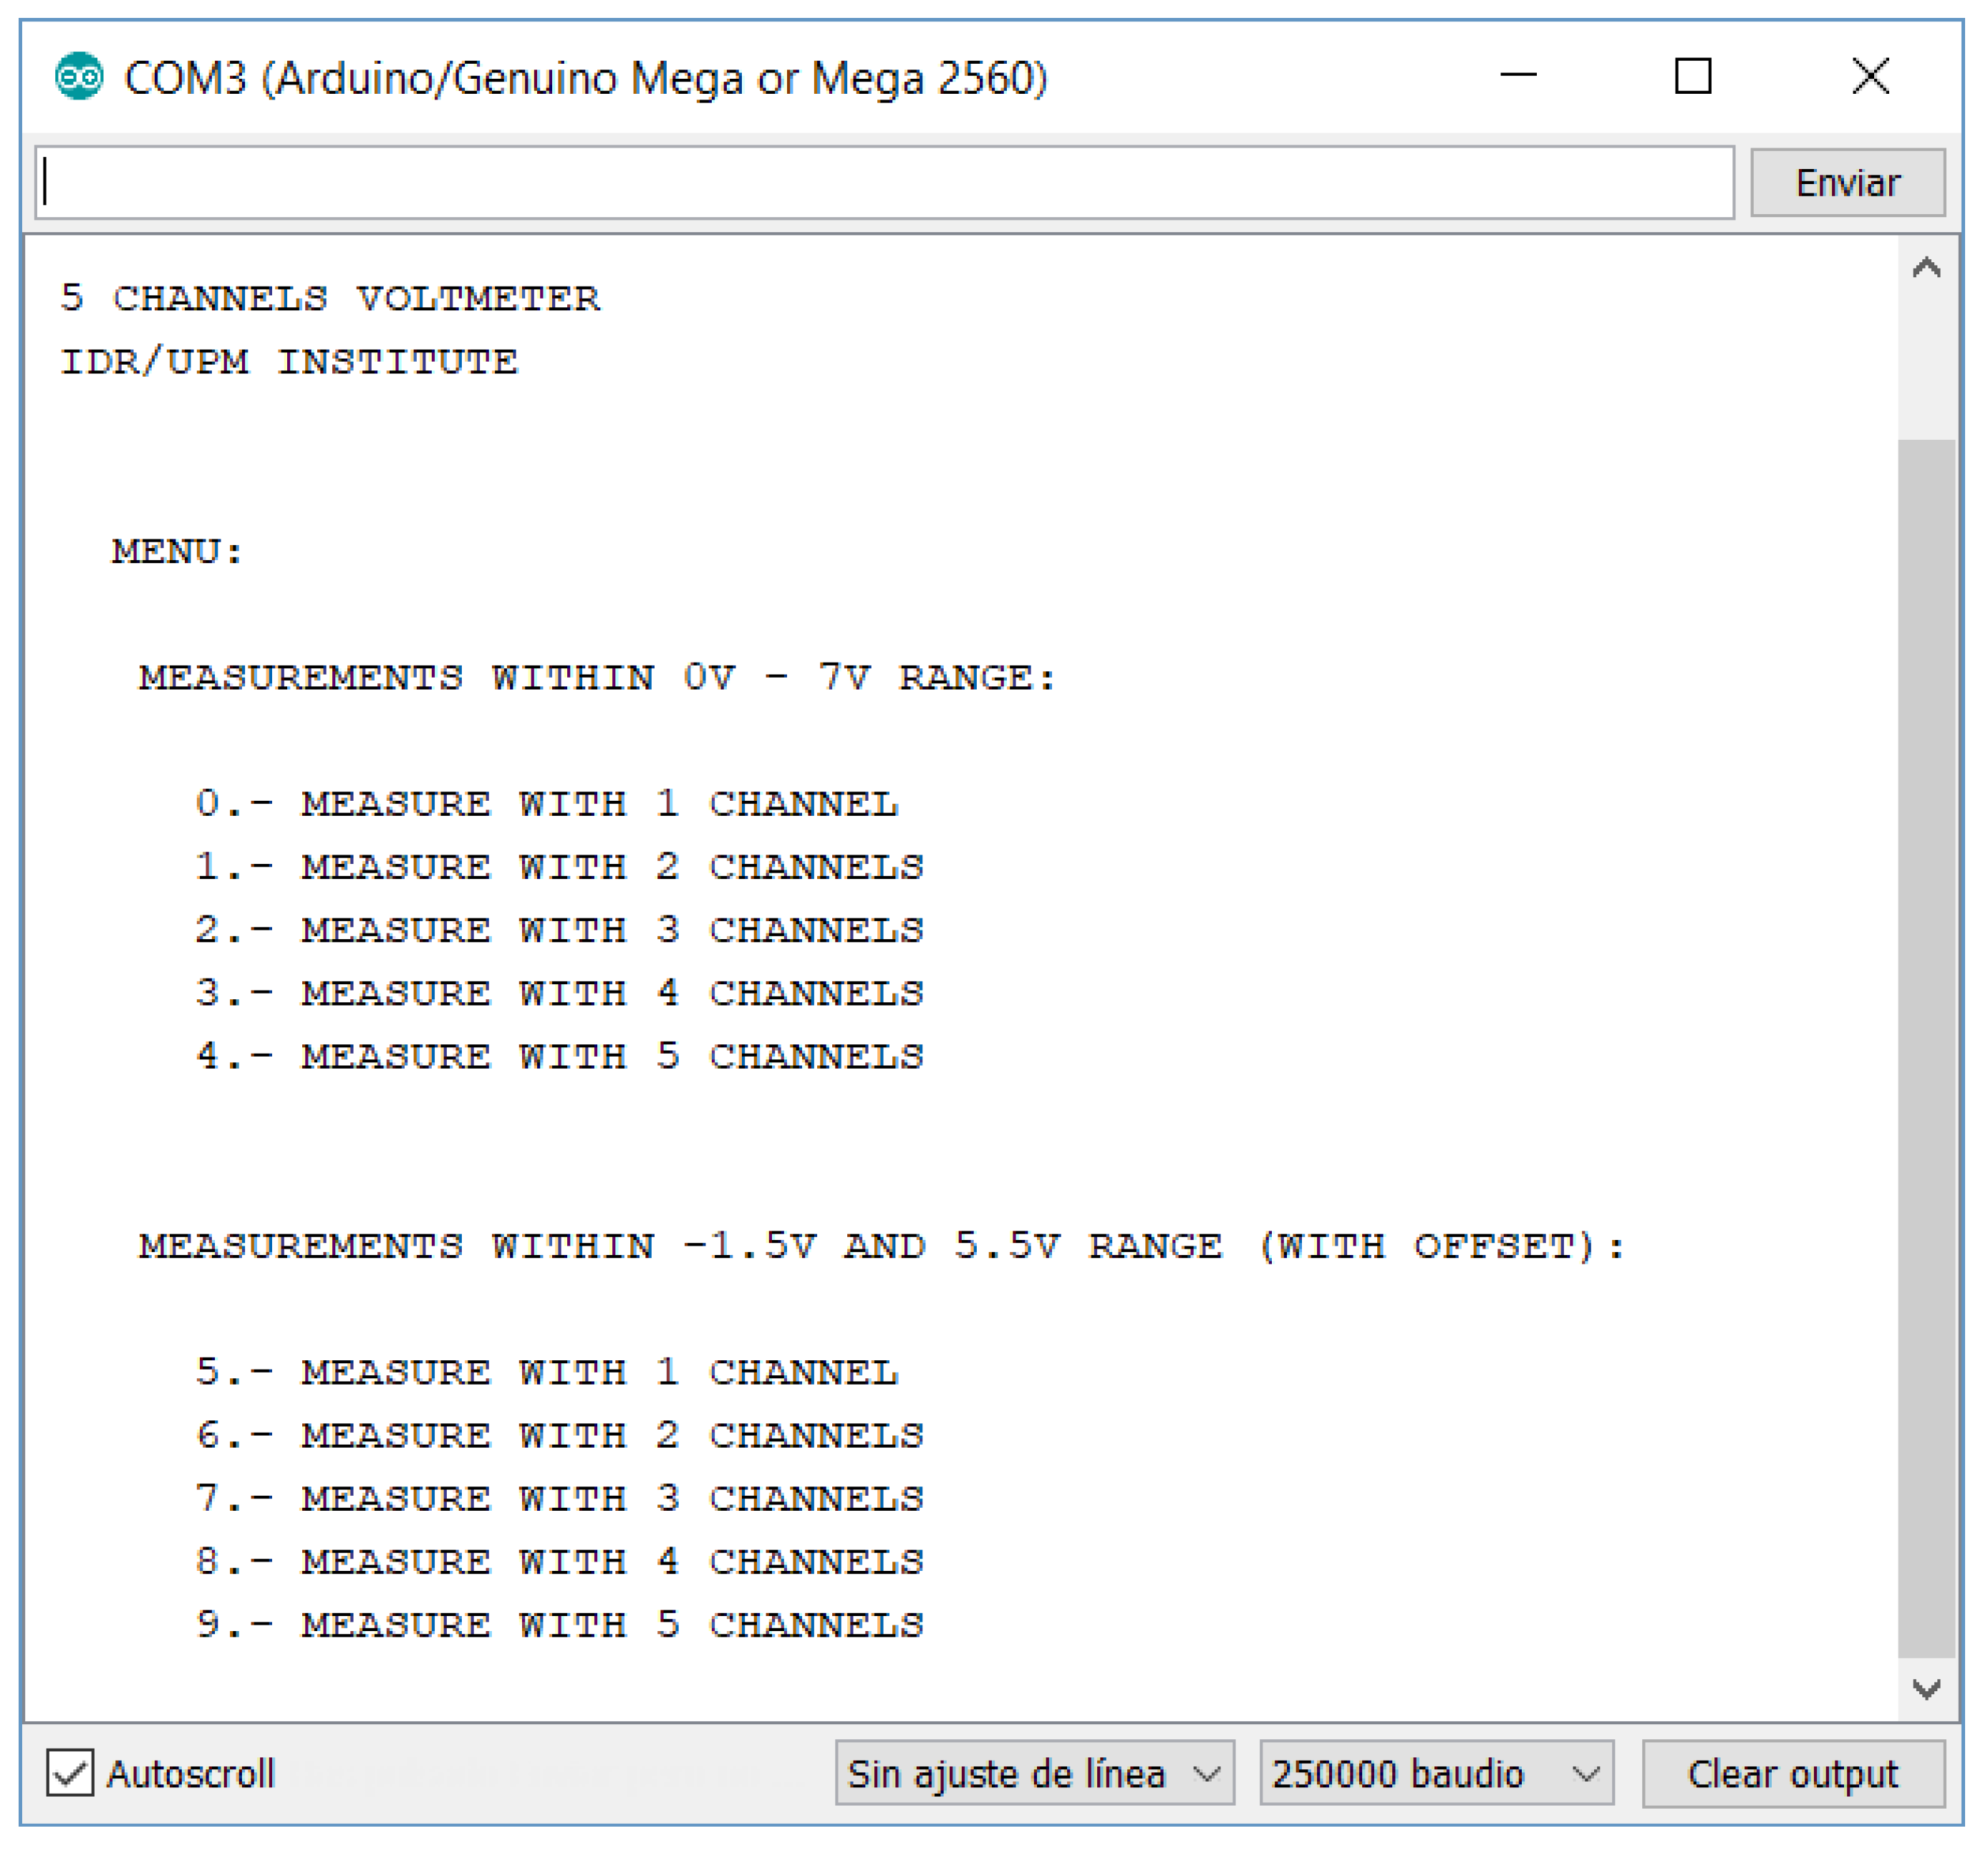Click line '8.- MEASURE WITH 4 CHANNELS'
This screenshot has width=1988, height=1856.
coord(560,1561)
